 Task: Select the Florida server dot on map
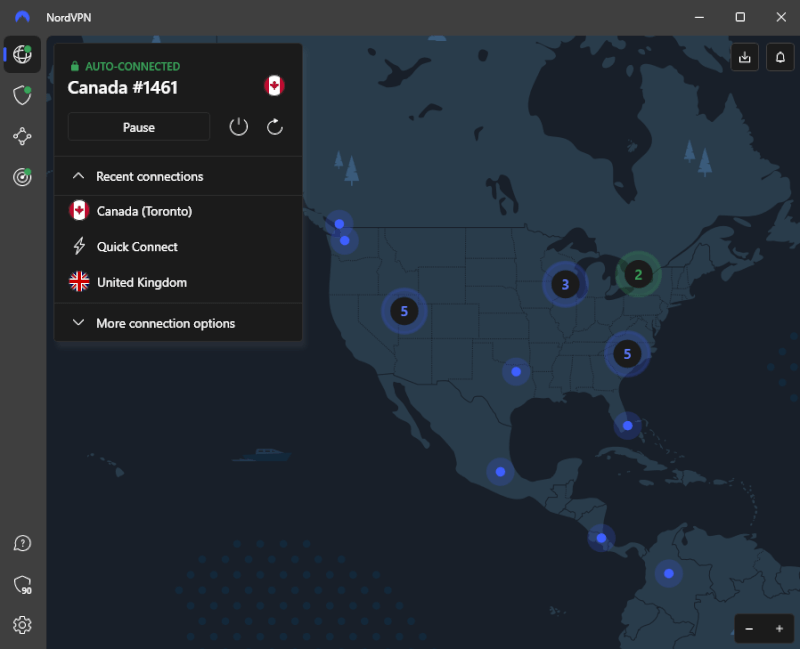pos(628,426)
